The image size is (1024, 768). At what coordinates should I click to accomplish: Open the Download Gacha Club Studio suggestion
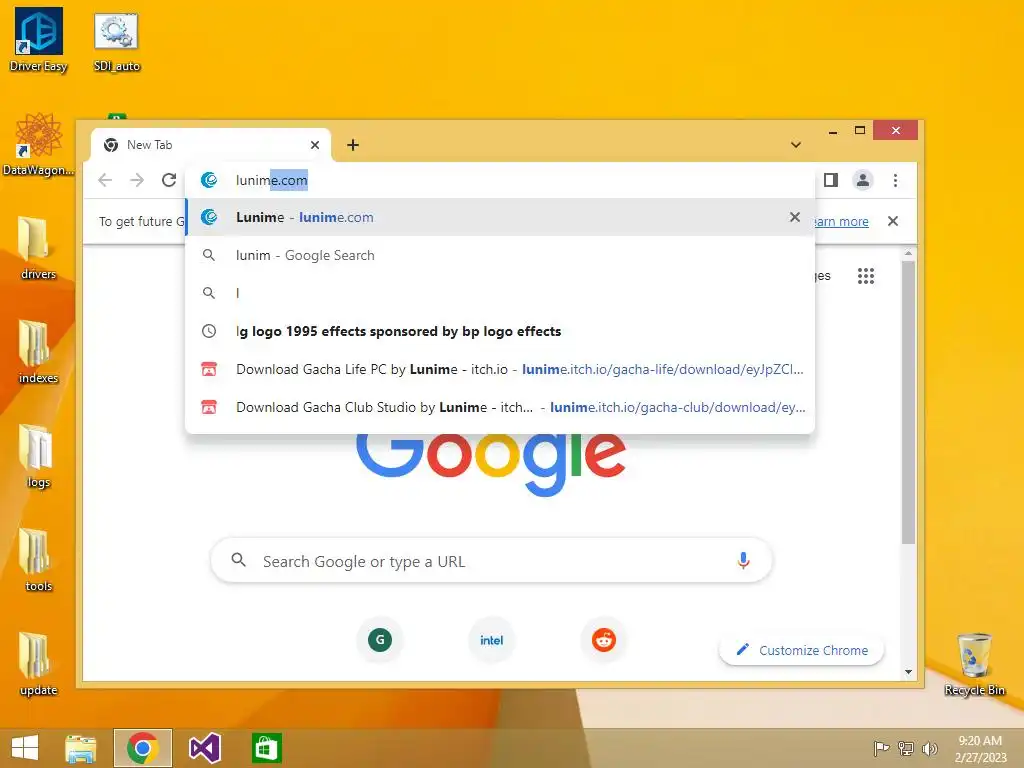pos(500,407)
